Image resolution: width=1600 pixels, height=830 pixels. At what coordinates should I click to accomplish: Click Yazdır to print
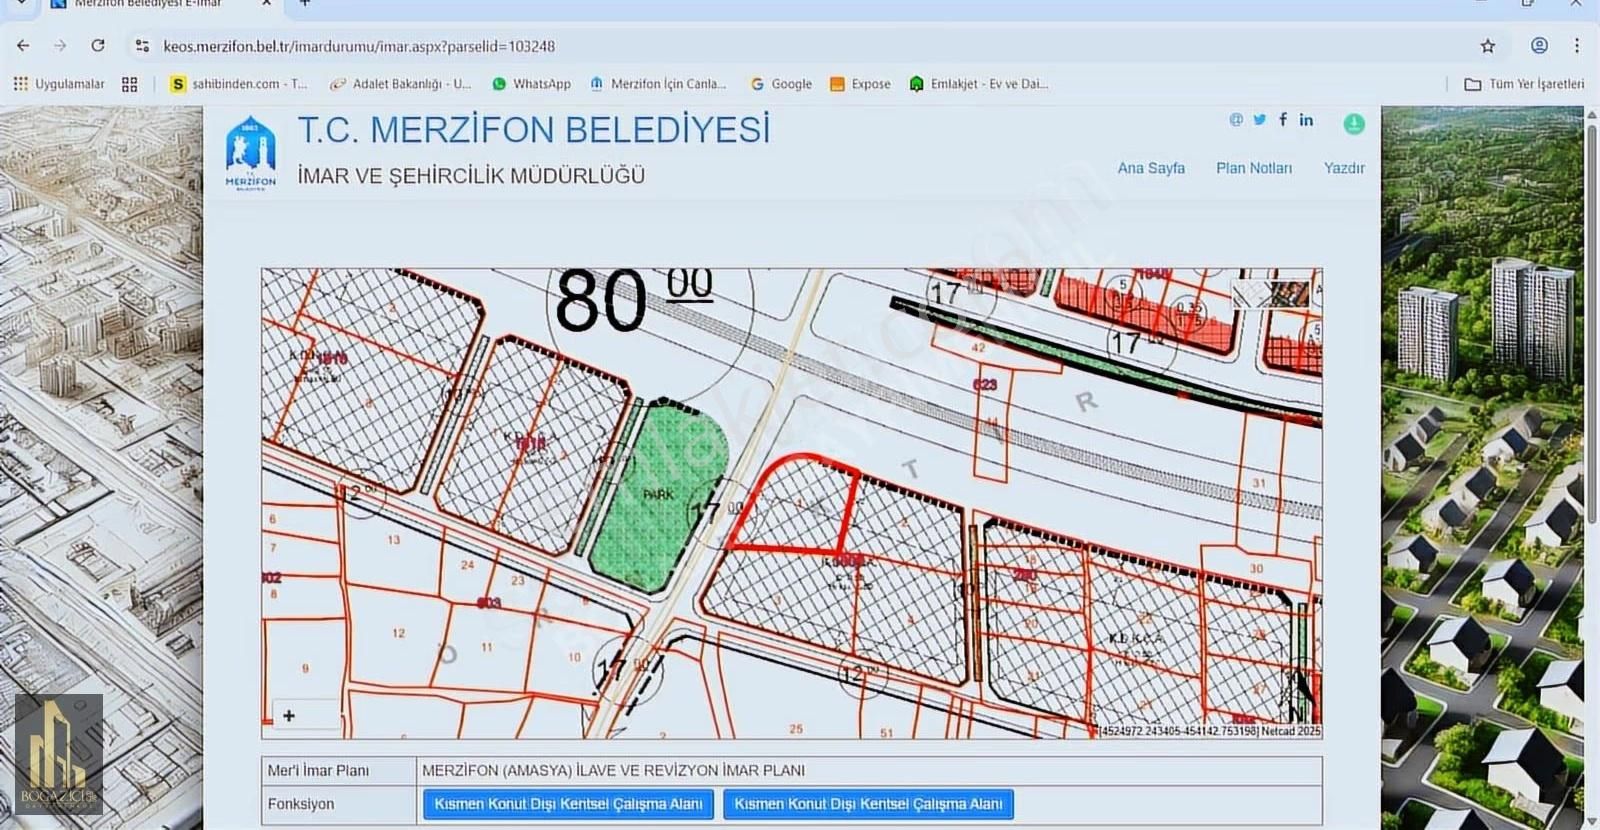coord(1344,168)
